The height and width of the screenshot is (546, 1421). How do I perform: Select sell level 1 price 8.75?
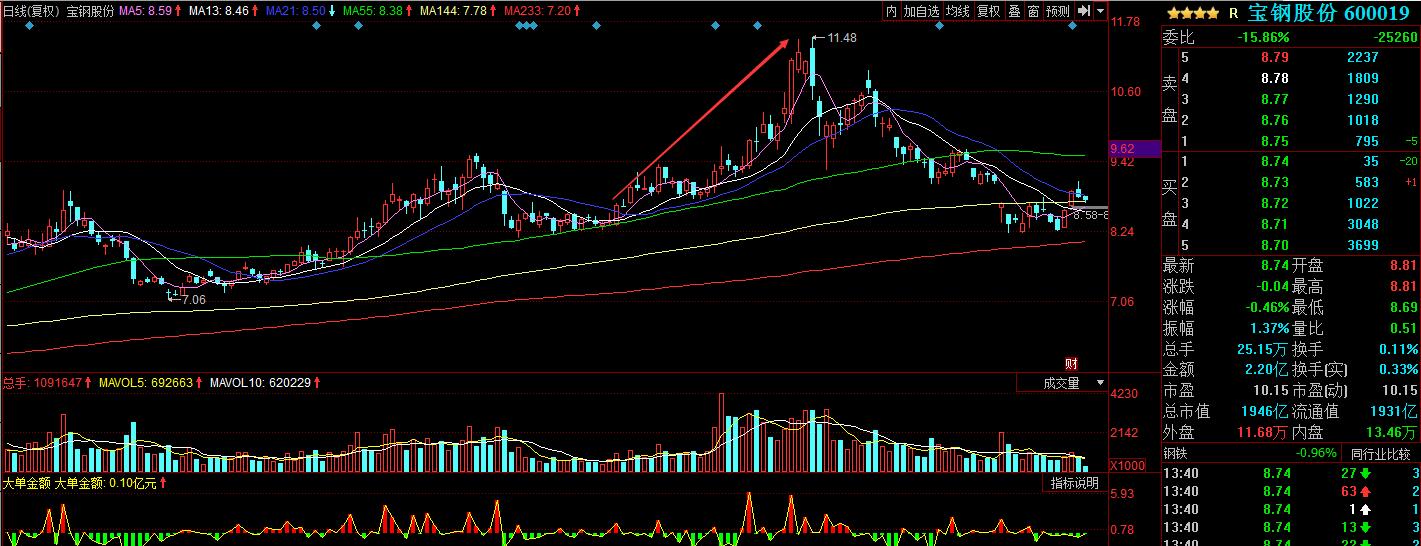pos(1274,142)
